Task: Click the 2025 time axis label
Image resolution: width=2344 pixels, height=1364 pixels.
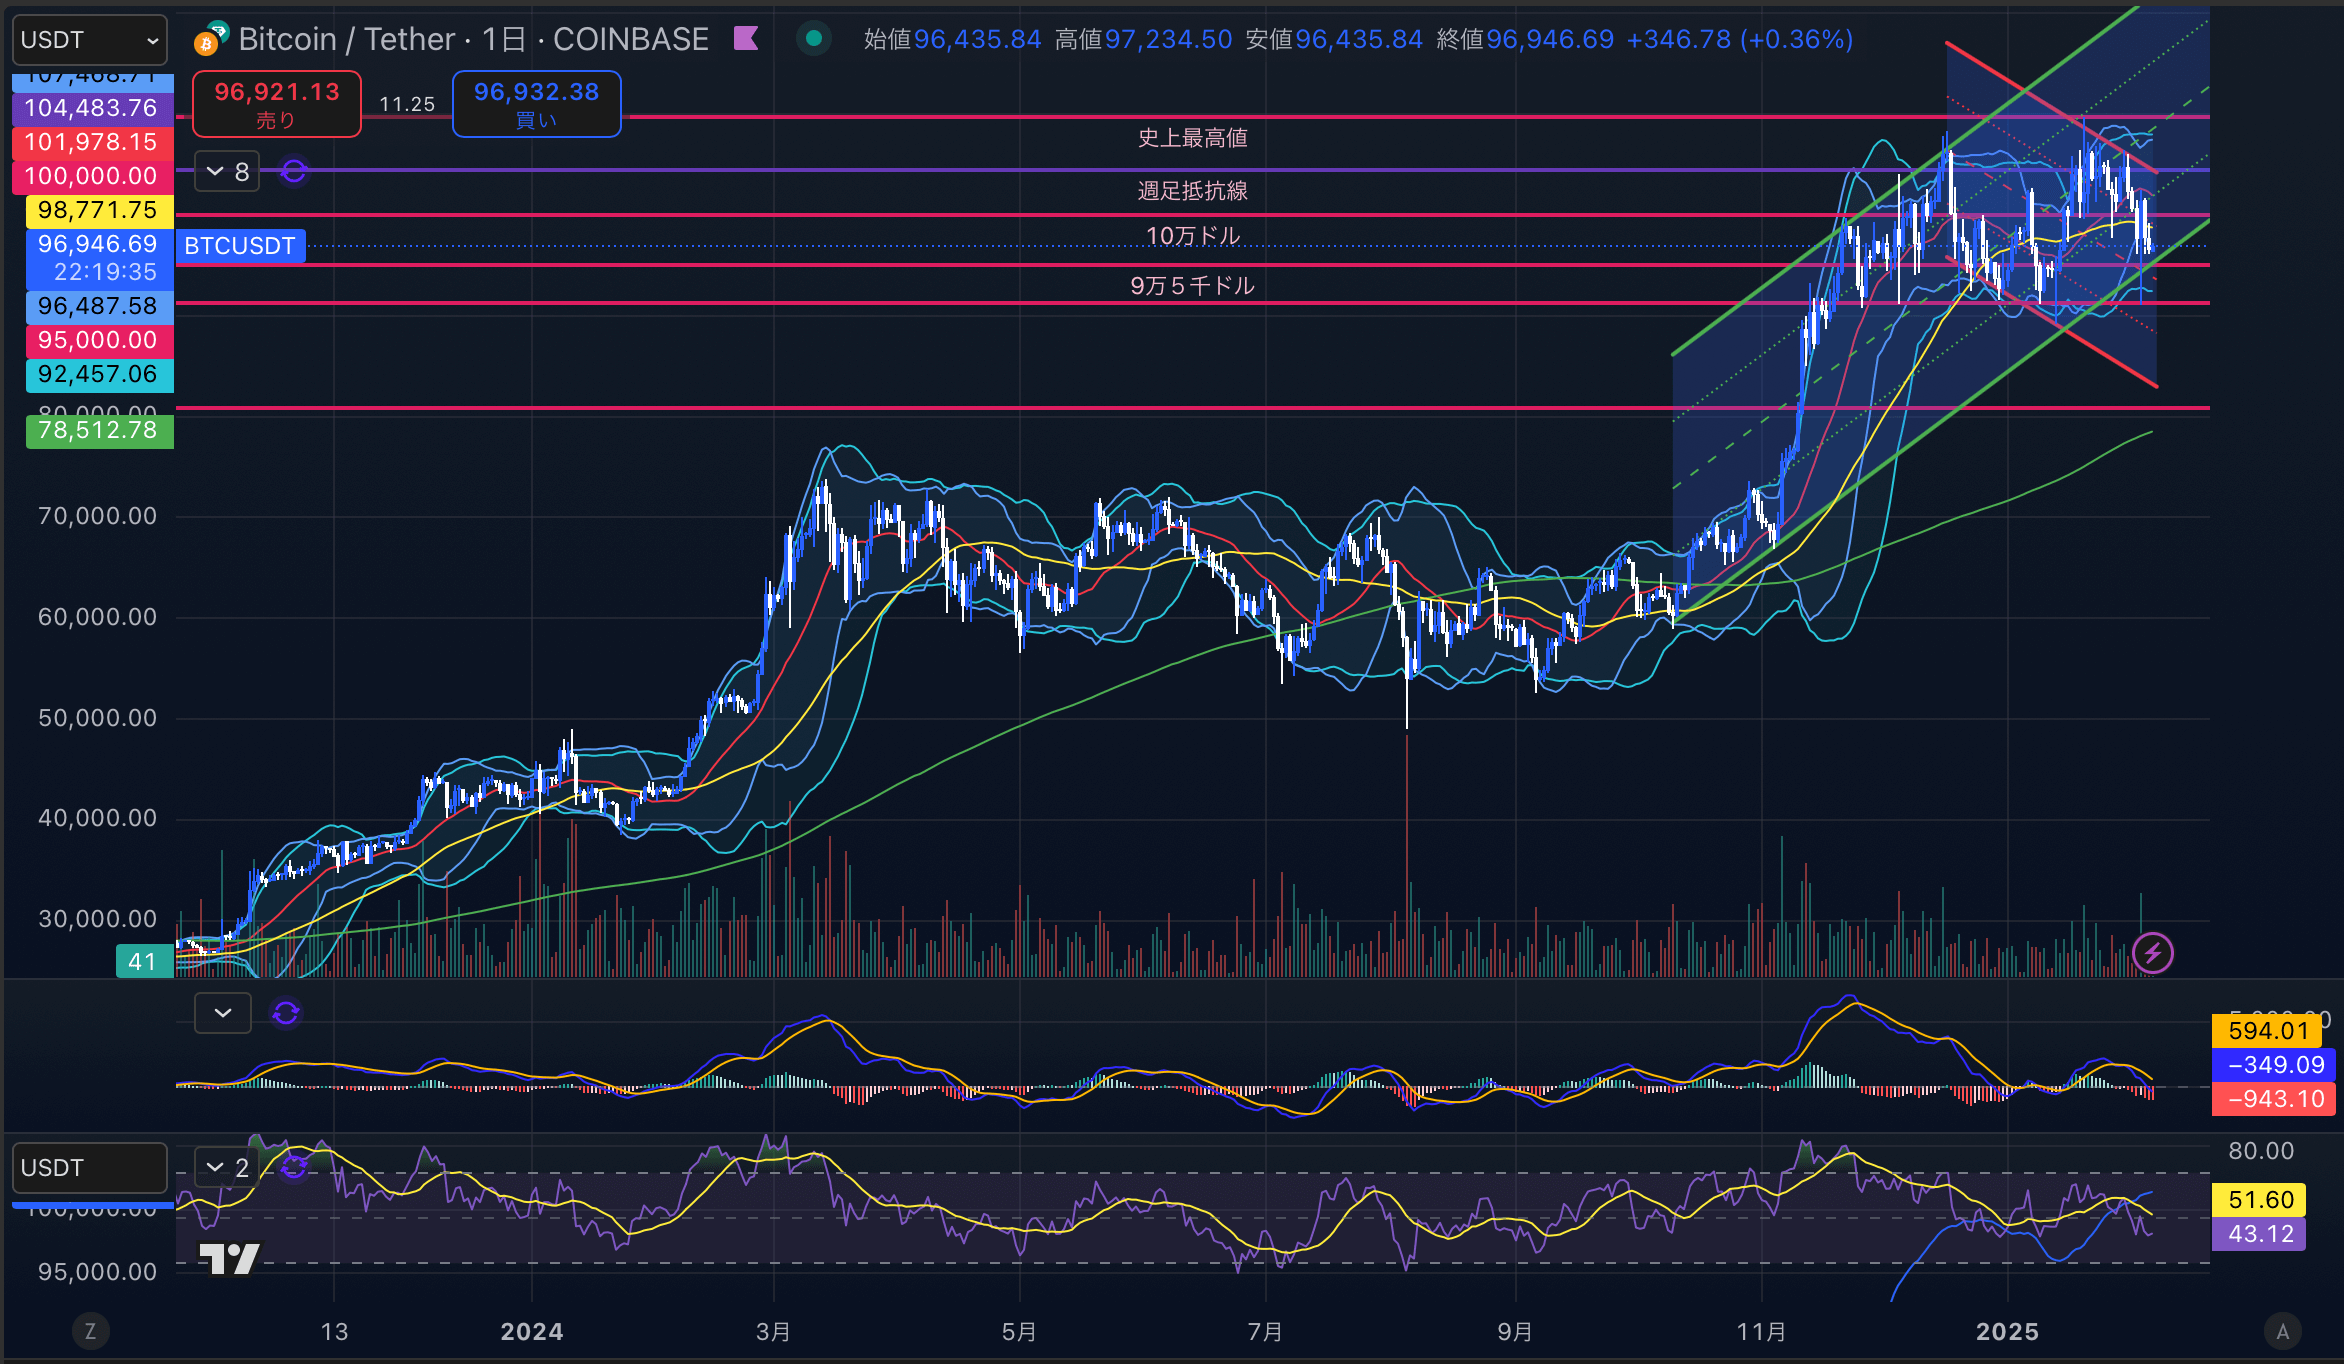Action: [2007, 1332]
